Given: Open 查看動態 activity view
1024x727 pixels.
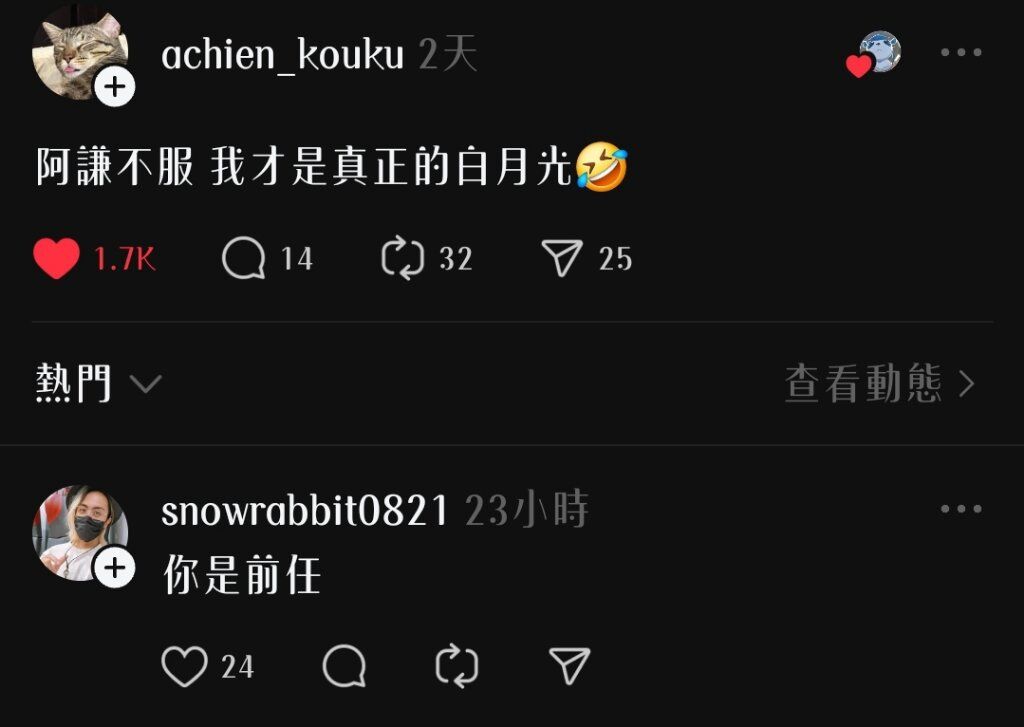Looking at the screenshot, I should 880,383.
